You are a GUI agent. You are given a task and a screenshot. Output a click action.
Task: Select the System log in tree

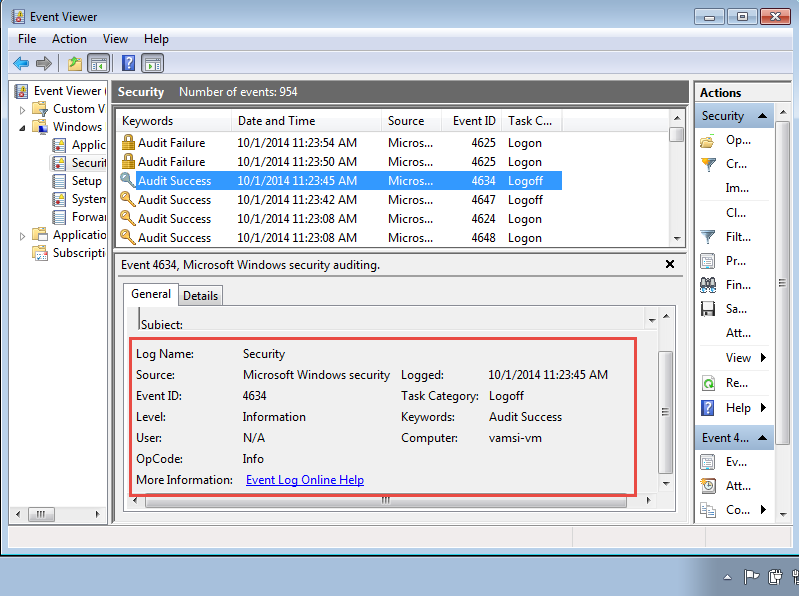click(x=79, y=199)
